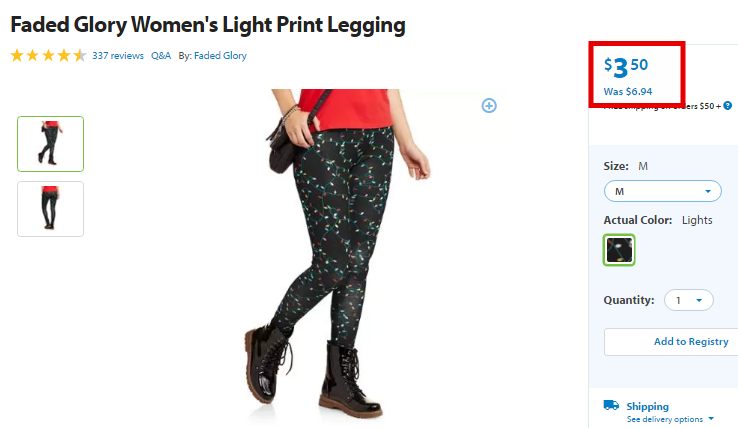Click the Actual Color label text
Image resolution: width=738 pixels, height=428 pixels.
coord(638,220)
